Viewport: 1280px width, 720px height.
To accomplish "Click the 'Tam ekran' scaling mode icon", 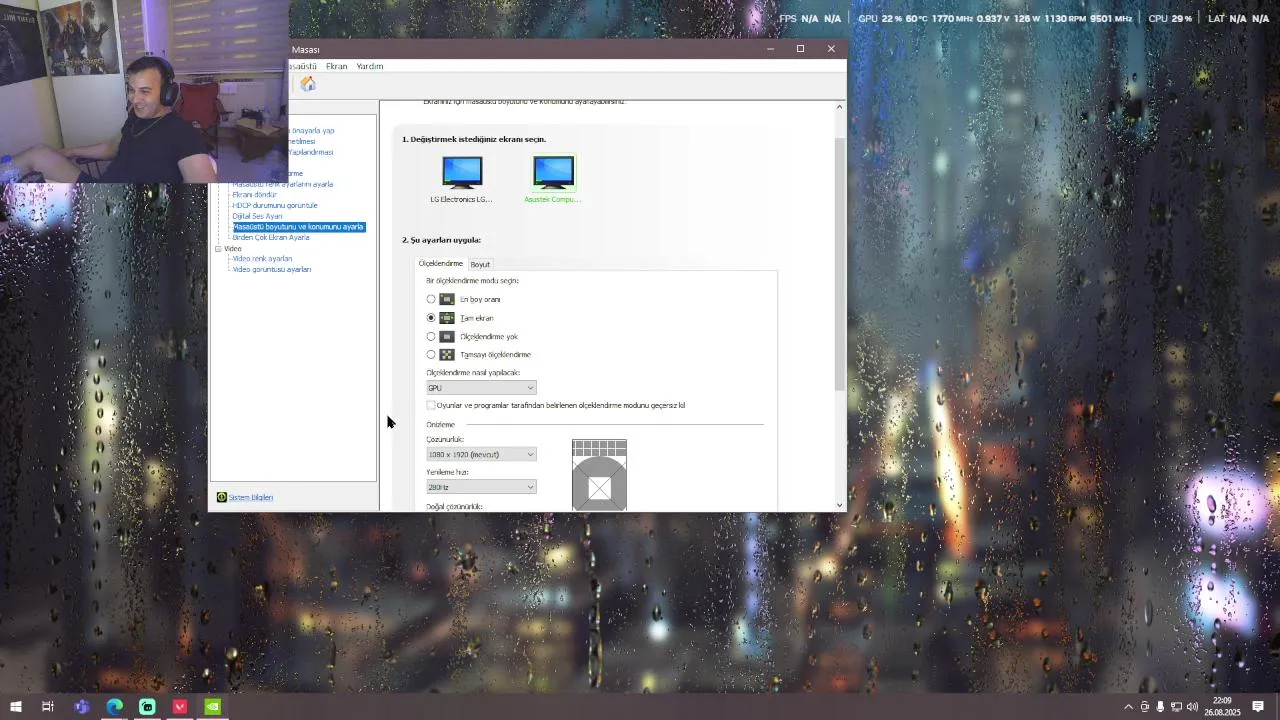I will [x=447, y=318].
